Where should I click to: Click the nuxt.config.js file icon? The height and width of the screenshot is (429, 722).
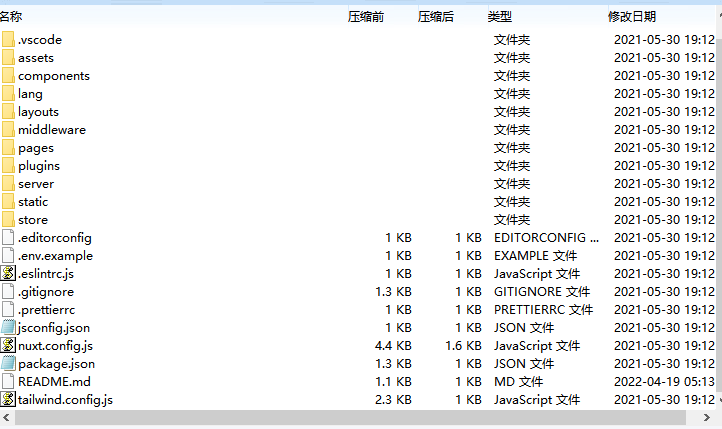pos(8,346)
